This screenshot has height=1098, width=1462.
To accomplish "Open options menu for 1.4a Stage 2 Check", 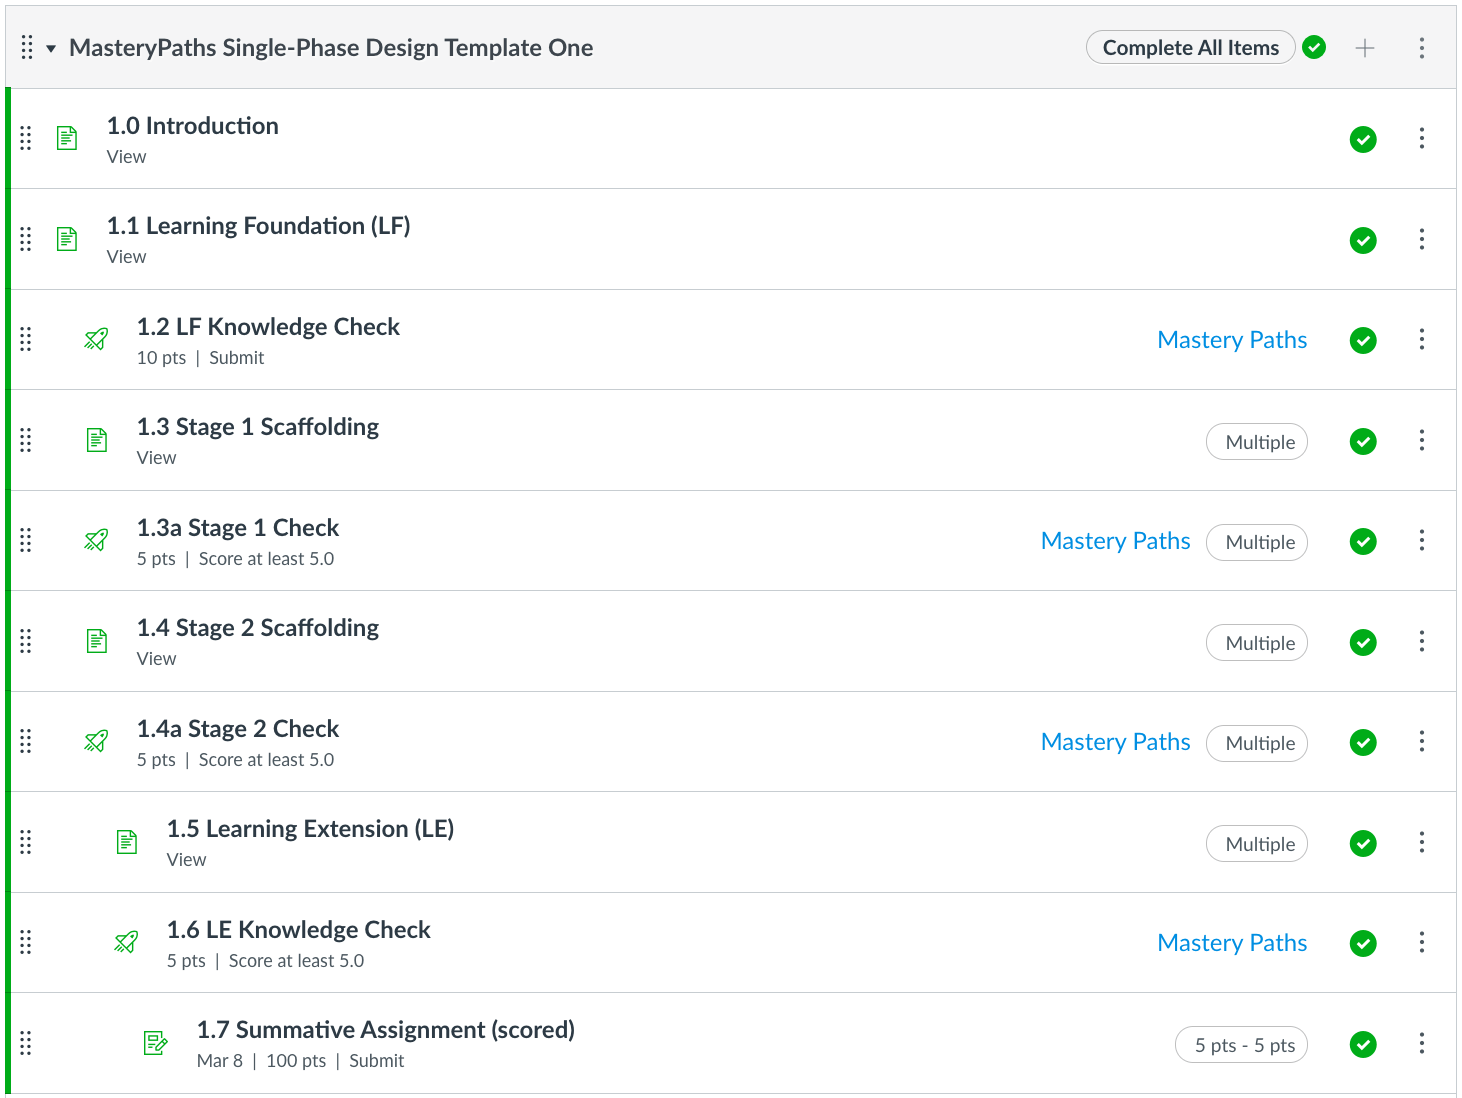I will [x=1422, y=741].
